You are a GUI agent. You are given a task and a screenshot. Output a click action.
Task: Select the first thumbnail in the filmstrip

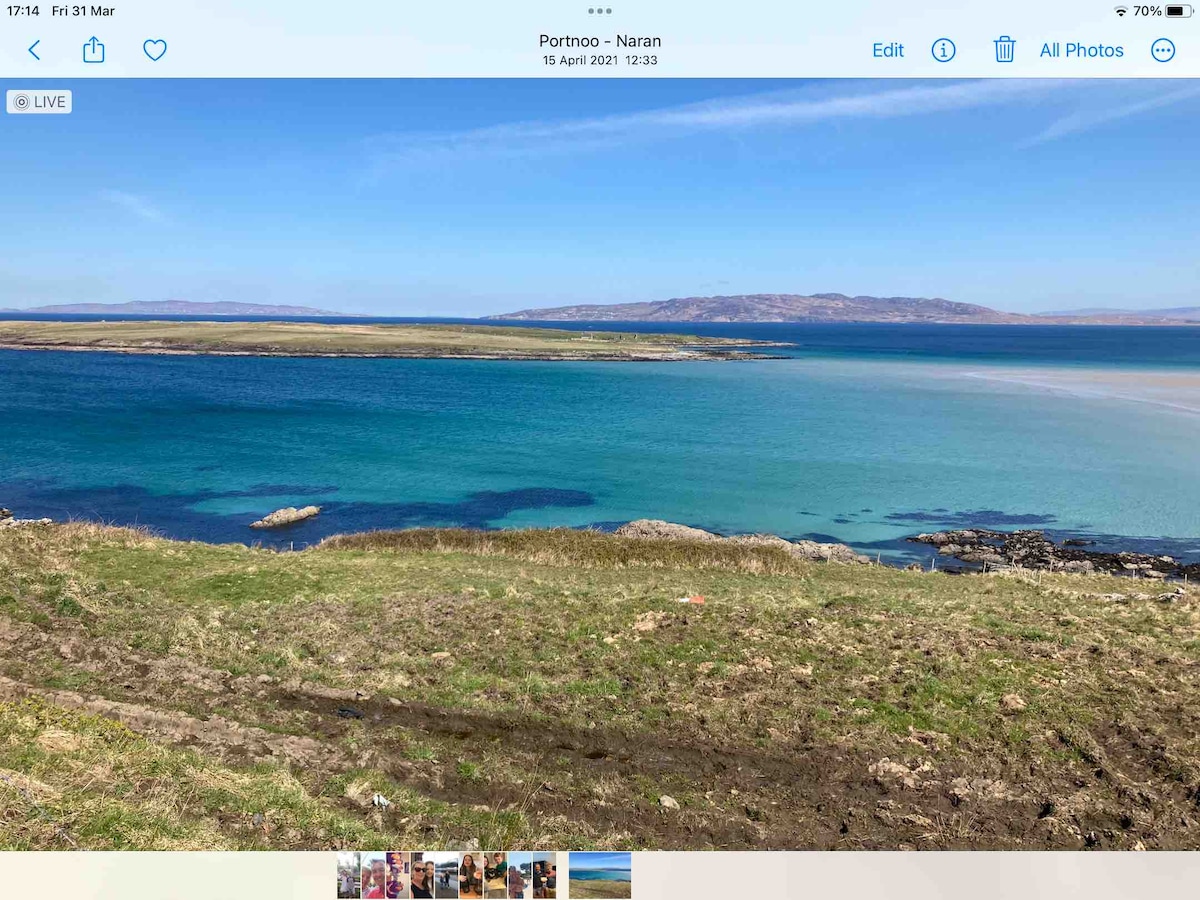coord(349,875)
